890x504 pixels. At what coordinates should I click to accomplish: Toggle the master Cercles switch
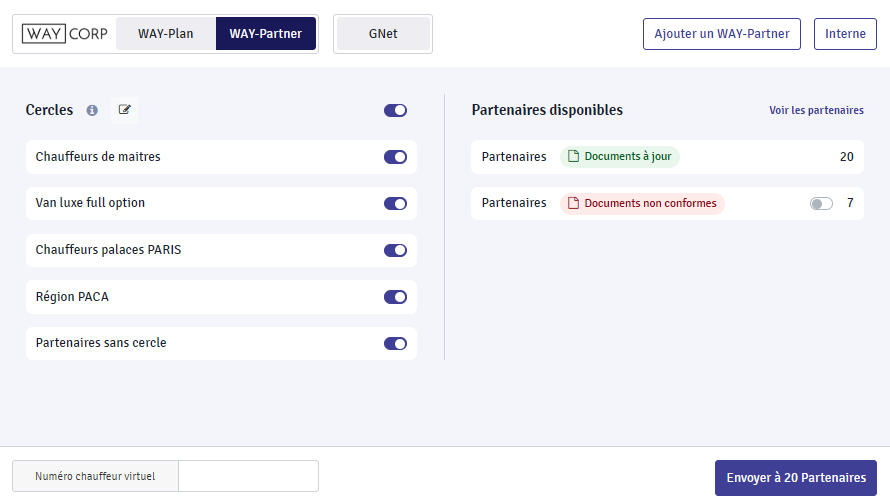tap(395, 111)
